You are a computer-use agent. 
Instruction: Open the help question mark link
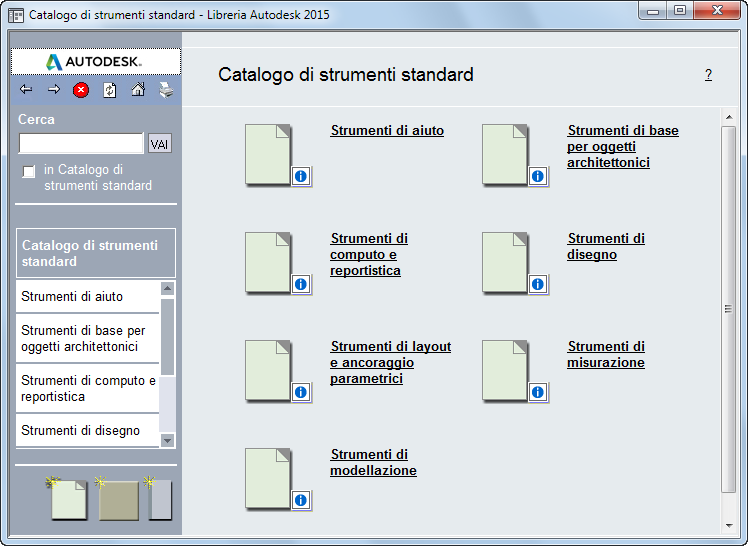(x=708, y=75)
